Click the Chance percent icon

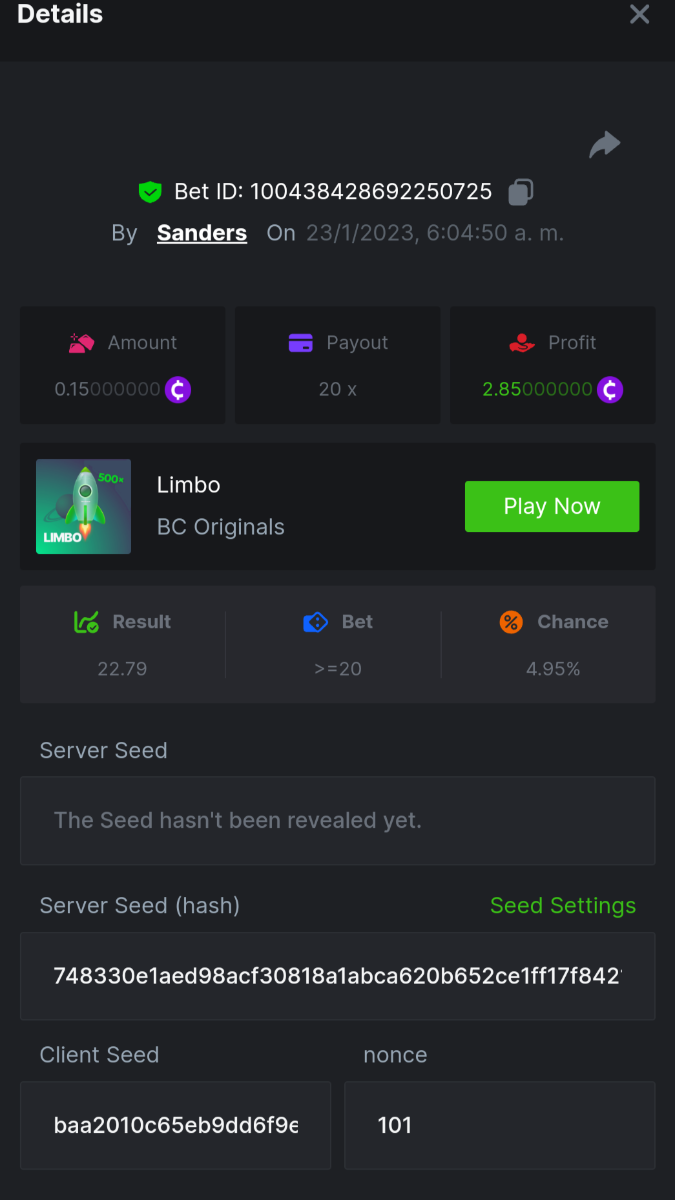pos(511,622)
